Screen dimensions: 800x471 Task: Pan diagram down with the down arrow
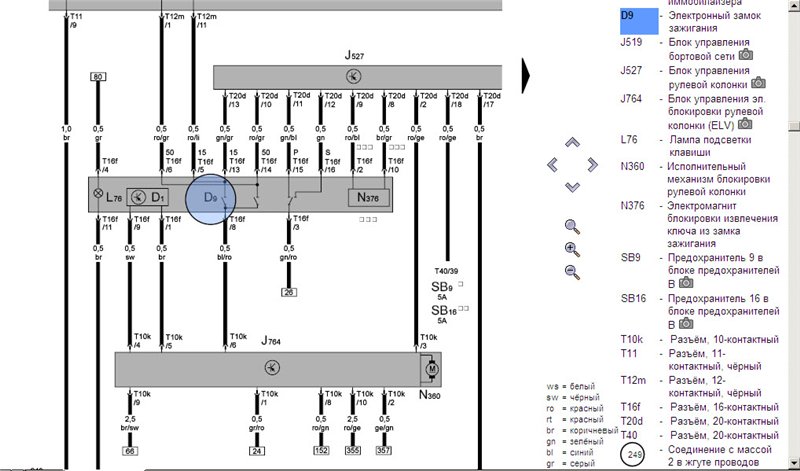[572, 187]
